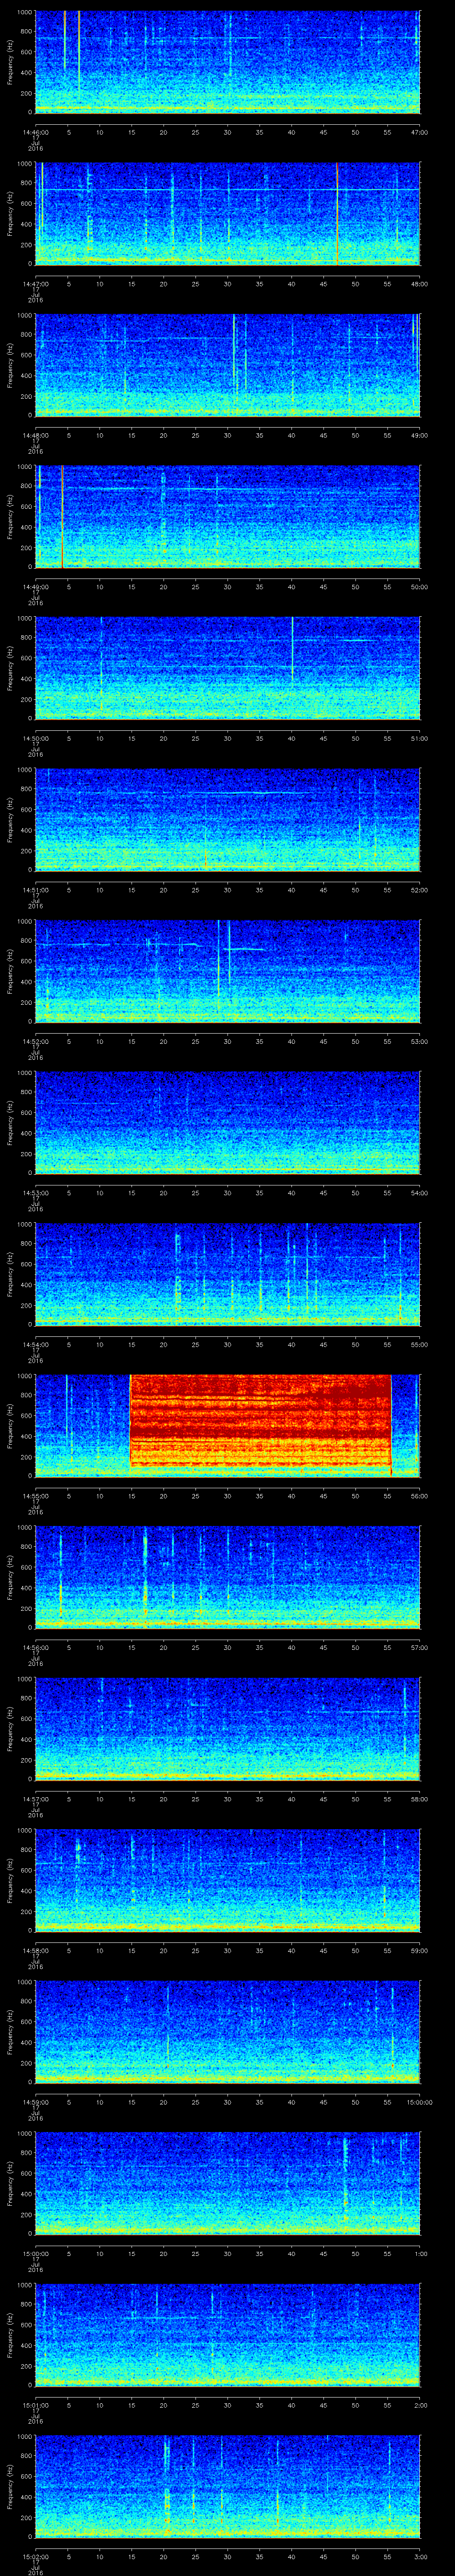Open the 14:57:00 spectrogram panel
This screenshot has height=2576, width=455.
pyautogui.click(x=228, y=1729)
